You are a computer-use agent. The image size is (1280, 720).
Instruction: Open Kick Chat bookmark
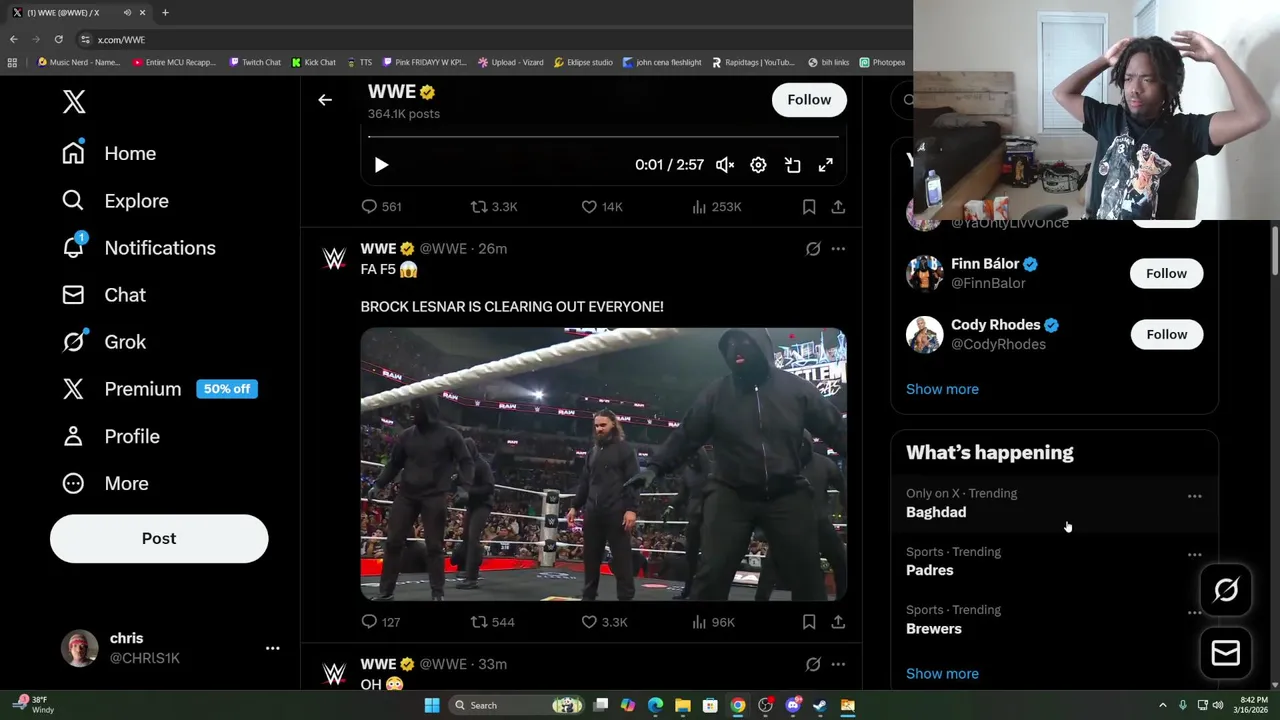pos(314,62)
